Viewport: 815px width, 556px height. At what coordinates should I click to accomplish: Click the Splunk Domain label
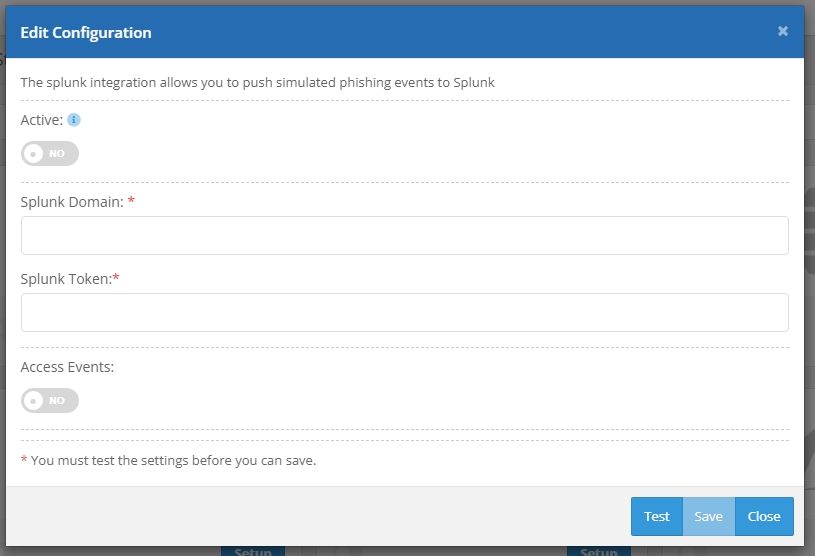pos(72,202)
